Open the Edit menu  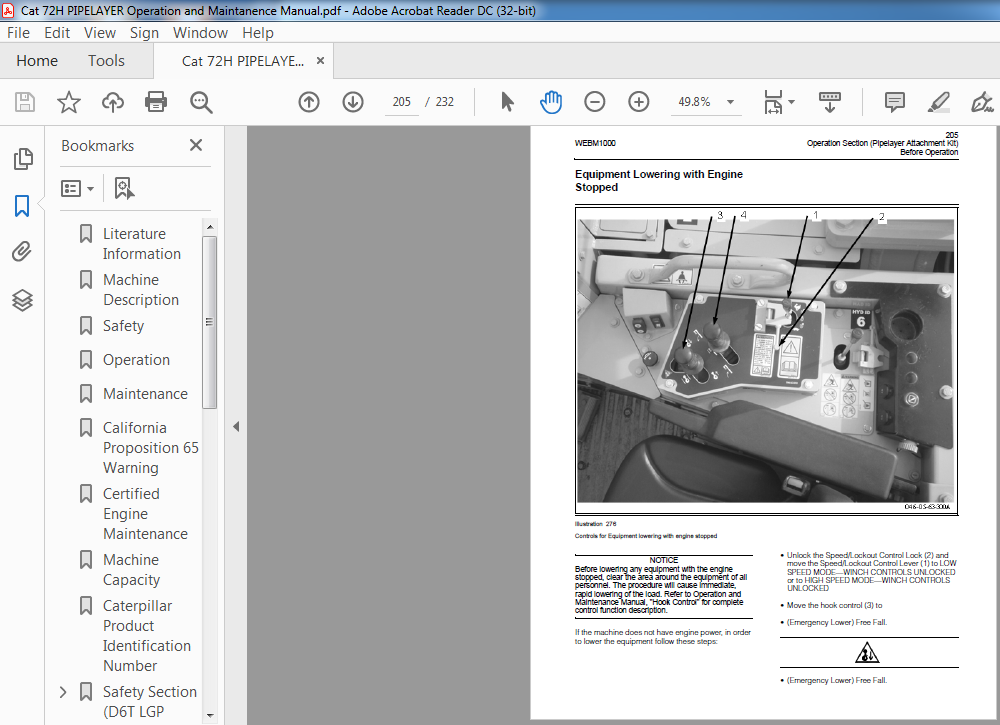point(57,33)
